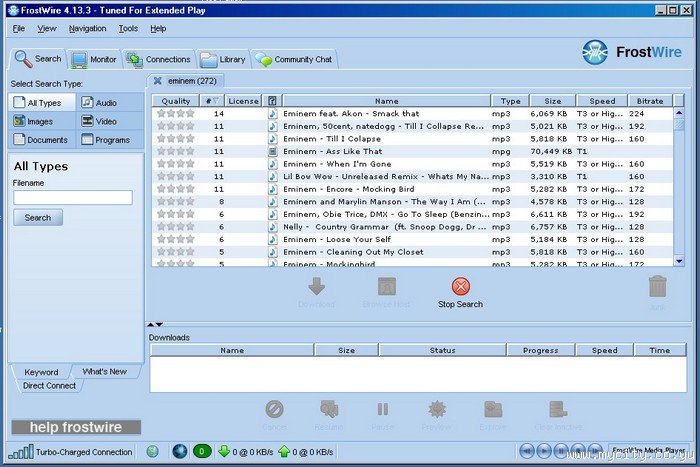Select Programs search type
Image resolution: width=700 pixels, height=467 pixels.
click(110, 140)
